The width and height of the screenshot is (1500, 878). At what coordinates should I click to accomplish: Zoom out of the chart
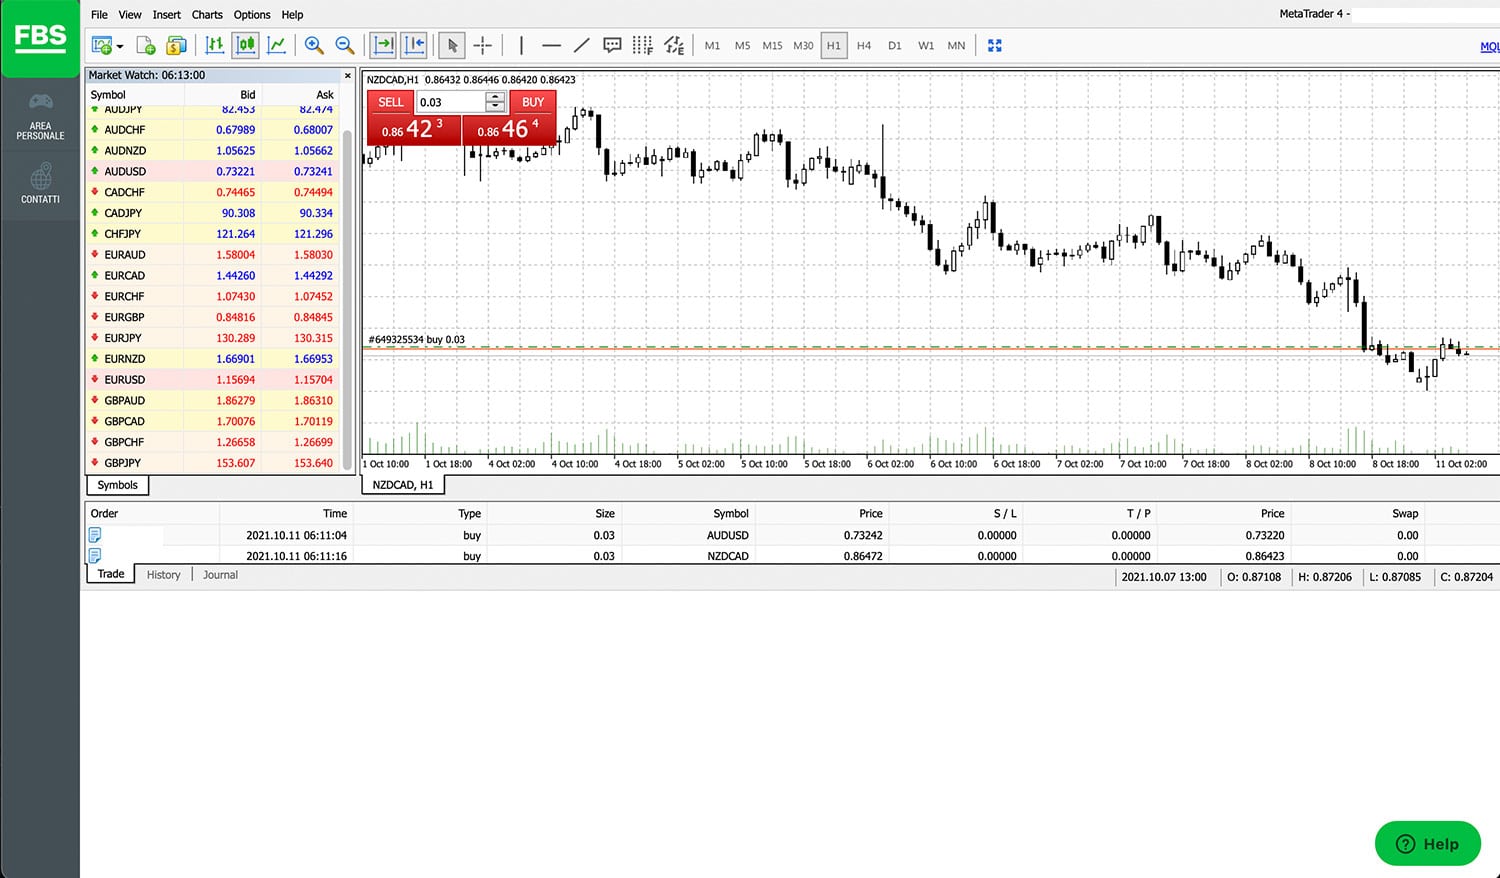[345, 45]
